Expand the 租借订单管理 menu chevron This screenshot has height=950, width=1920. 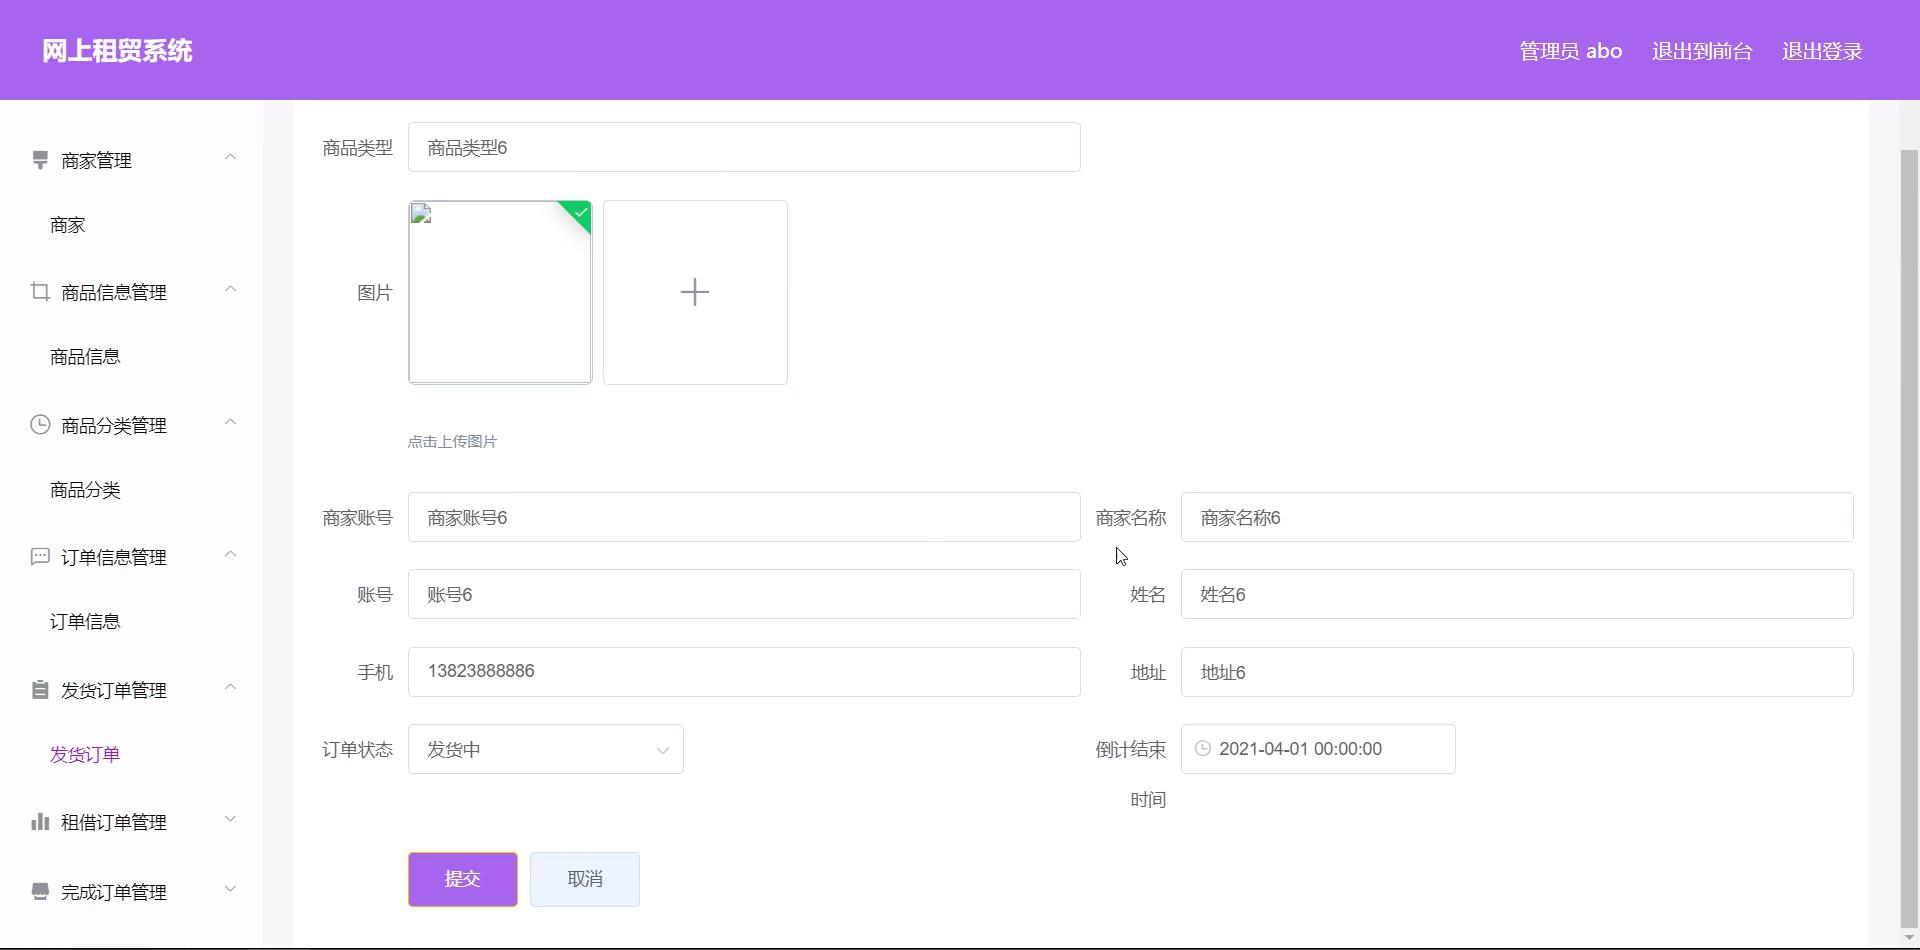click(231, 820)
